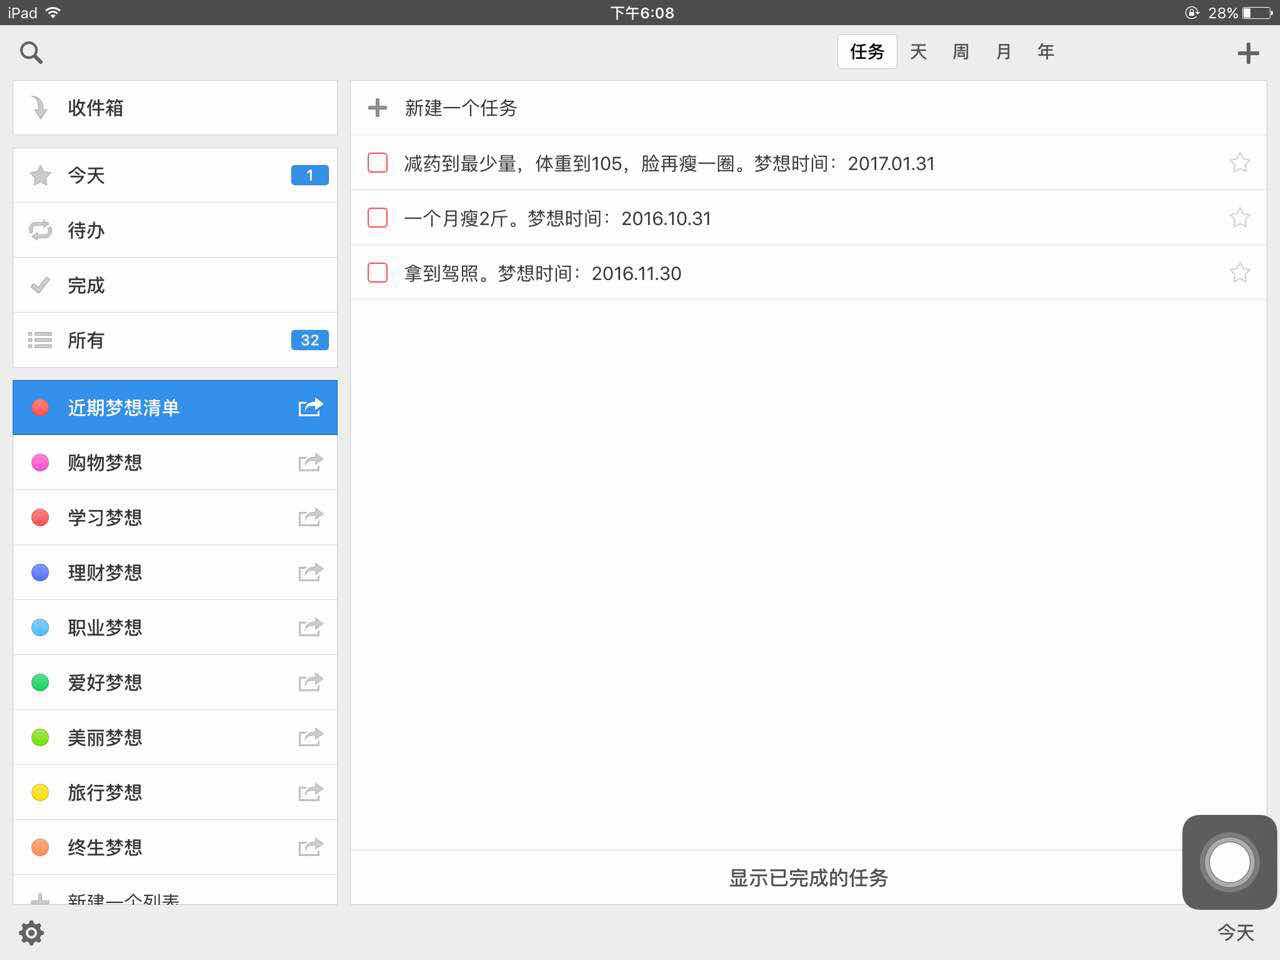This screenshot has height=960, width=1280.
Task: Tap the plus icon in top-right corner
Action: (x=1247, y=53)
